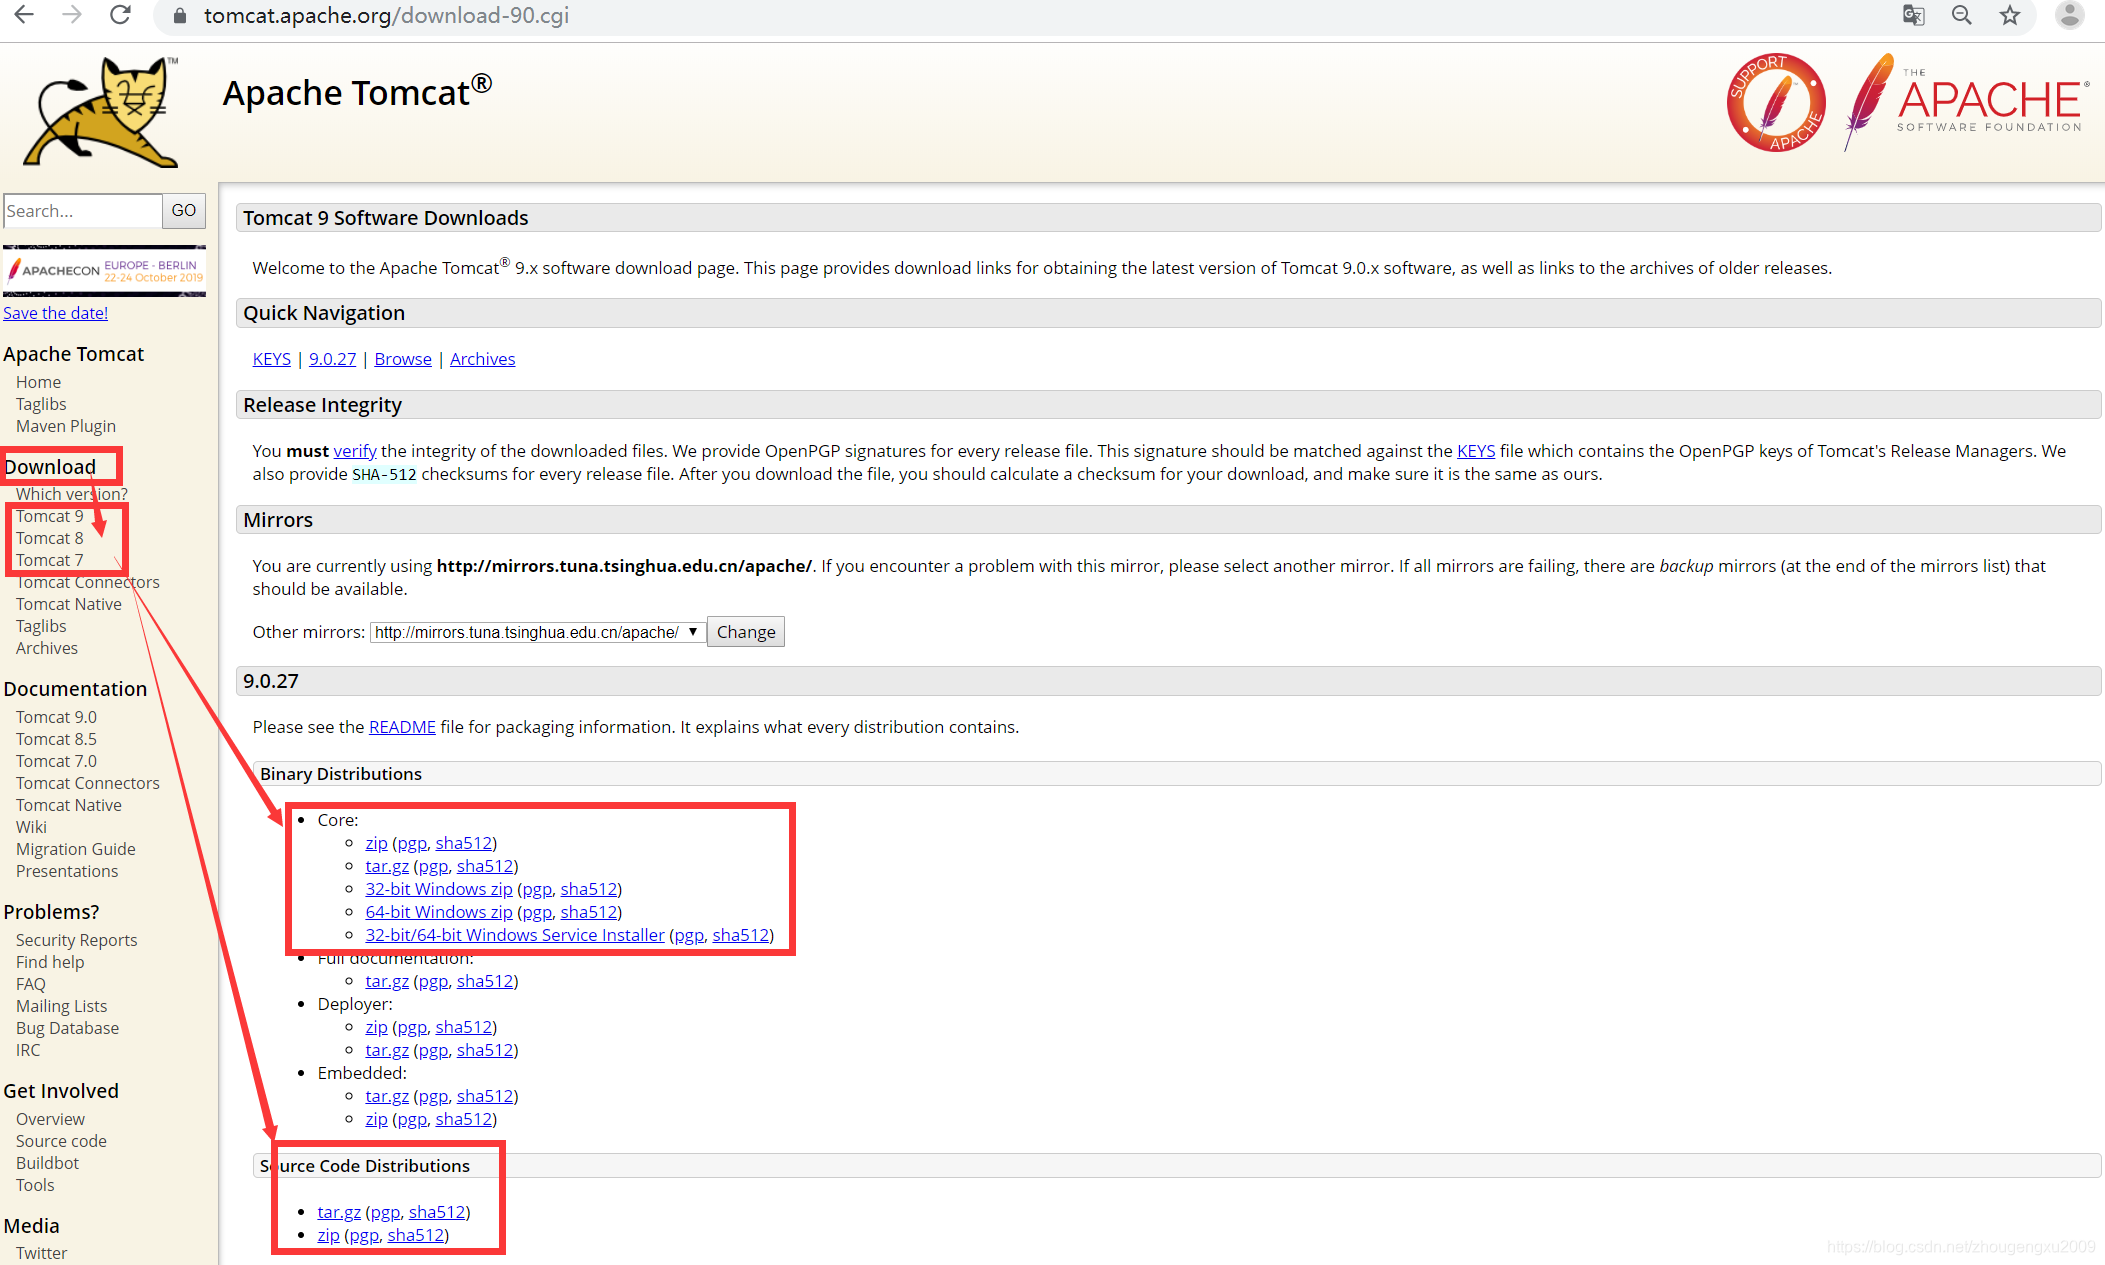Download the 64-bit Windows zip
Viewport: 2105px width, 1265px height.
click(x=439, y=912)
